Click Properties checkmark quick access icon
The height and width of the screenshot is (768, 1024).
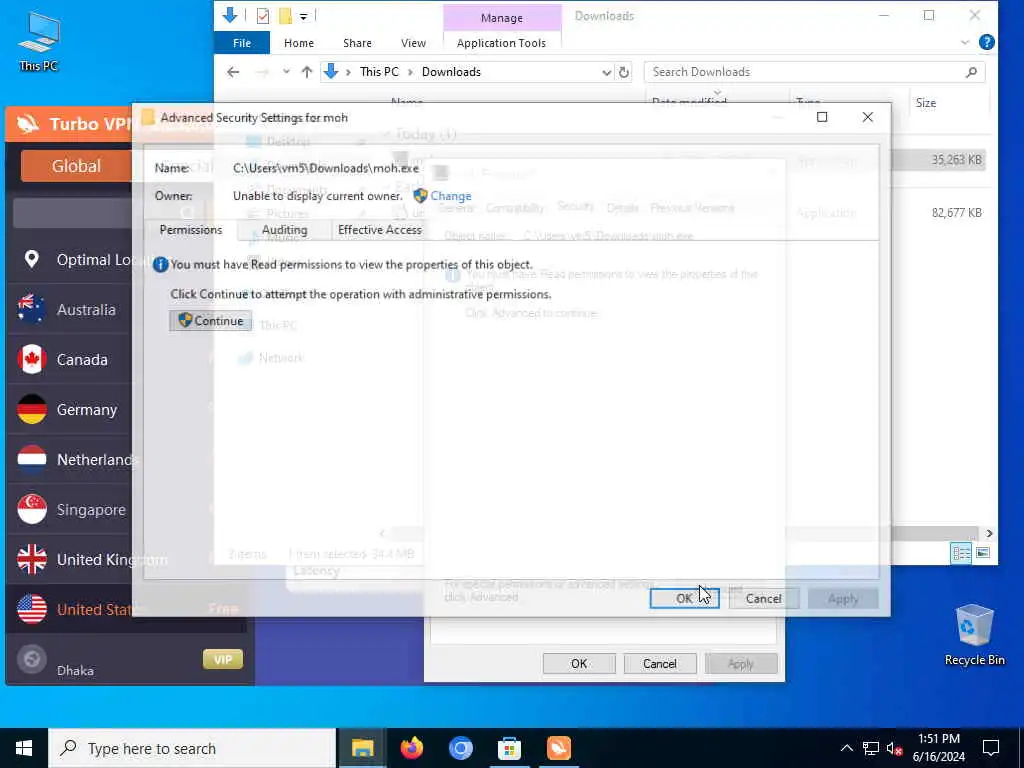pos(263,16)
